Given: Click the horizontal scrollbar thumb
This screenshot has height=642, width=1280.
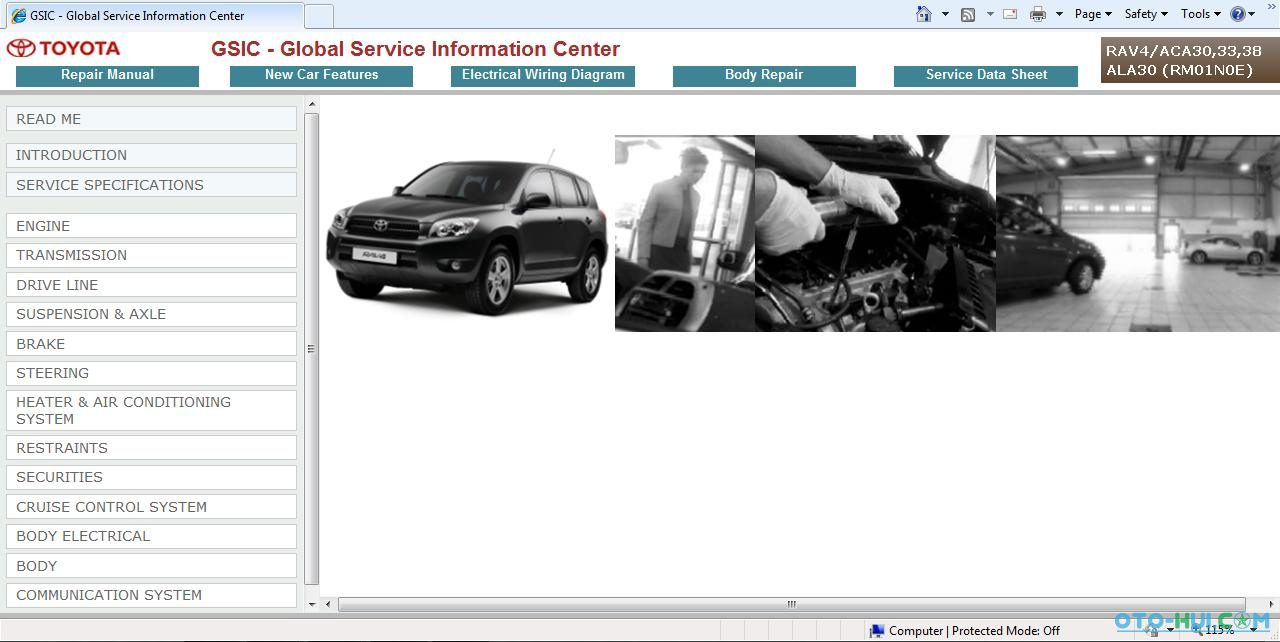Looking at the screenshot, I should (791, 604).
